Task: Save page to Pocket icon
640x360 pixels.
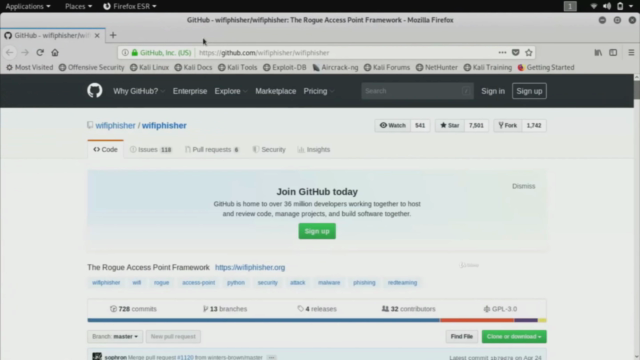Action: 516,53
